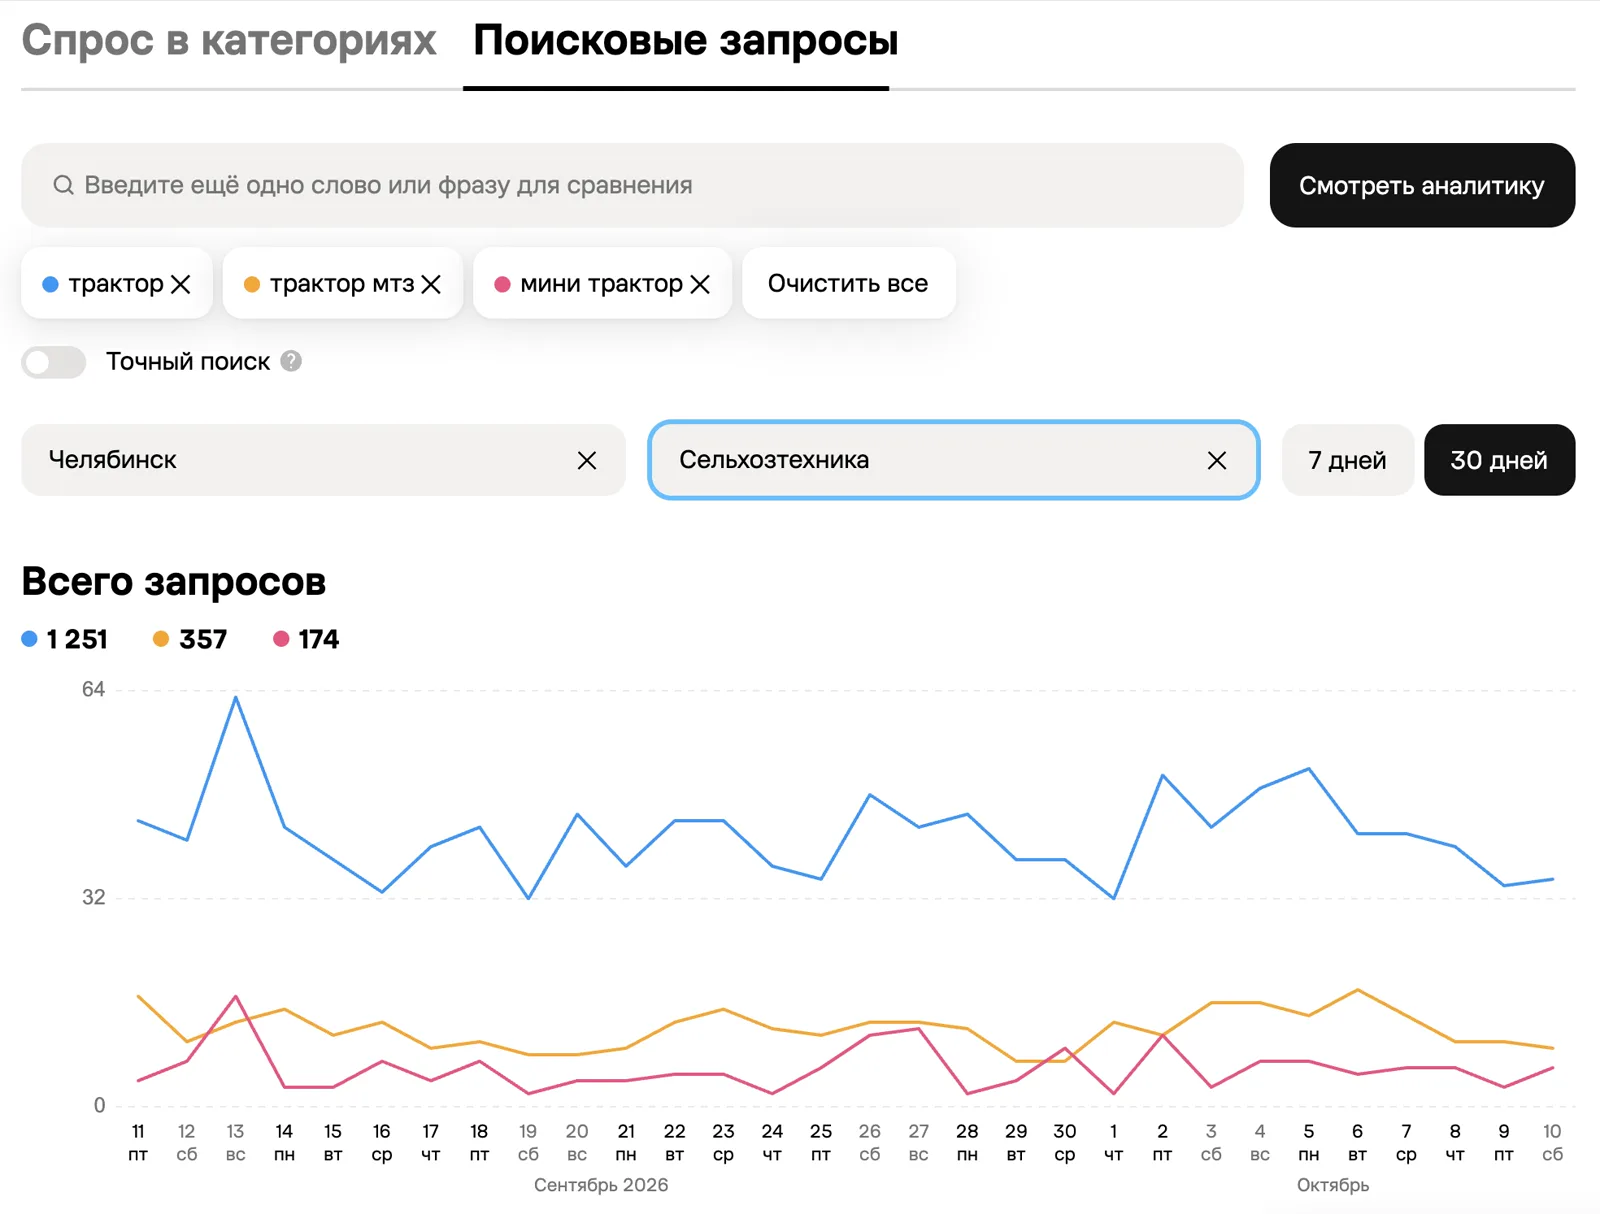The width and height of the screenshot is (1600, 1214).
Task: Remove the "трактор мтз" search tag
Action: pyautogui.click(x=431, y=284)
